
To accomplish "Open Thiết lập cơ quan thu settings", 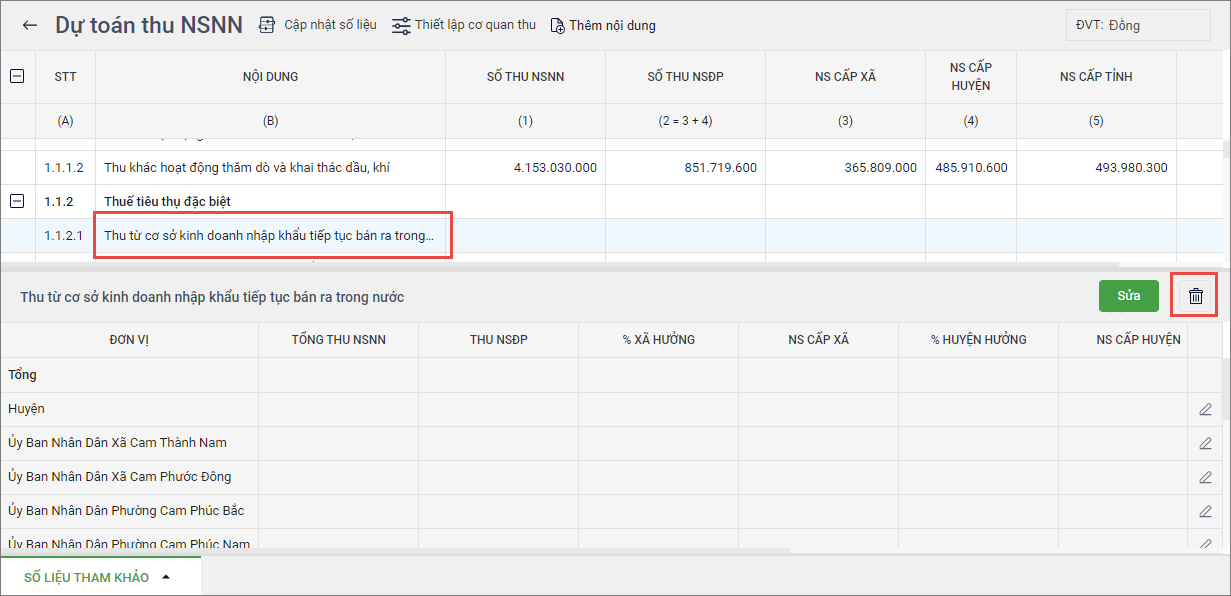I will pos(401,25).
